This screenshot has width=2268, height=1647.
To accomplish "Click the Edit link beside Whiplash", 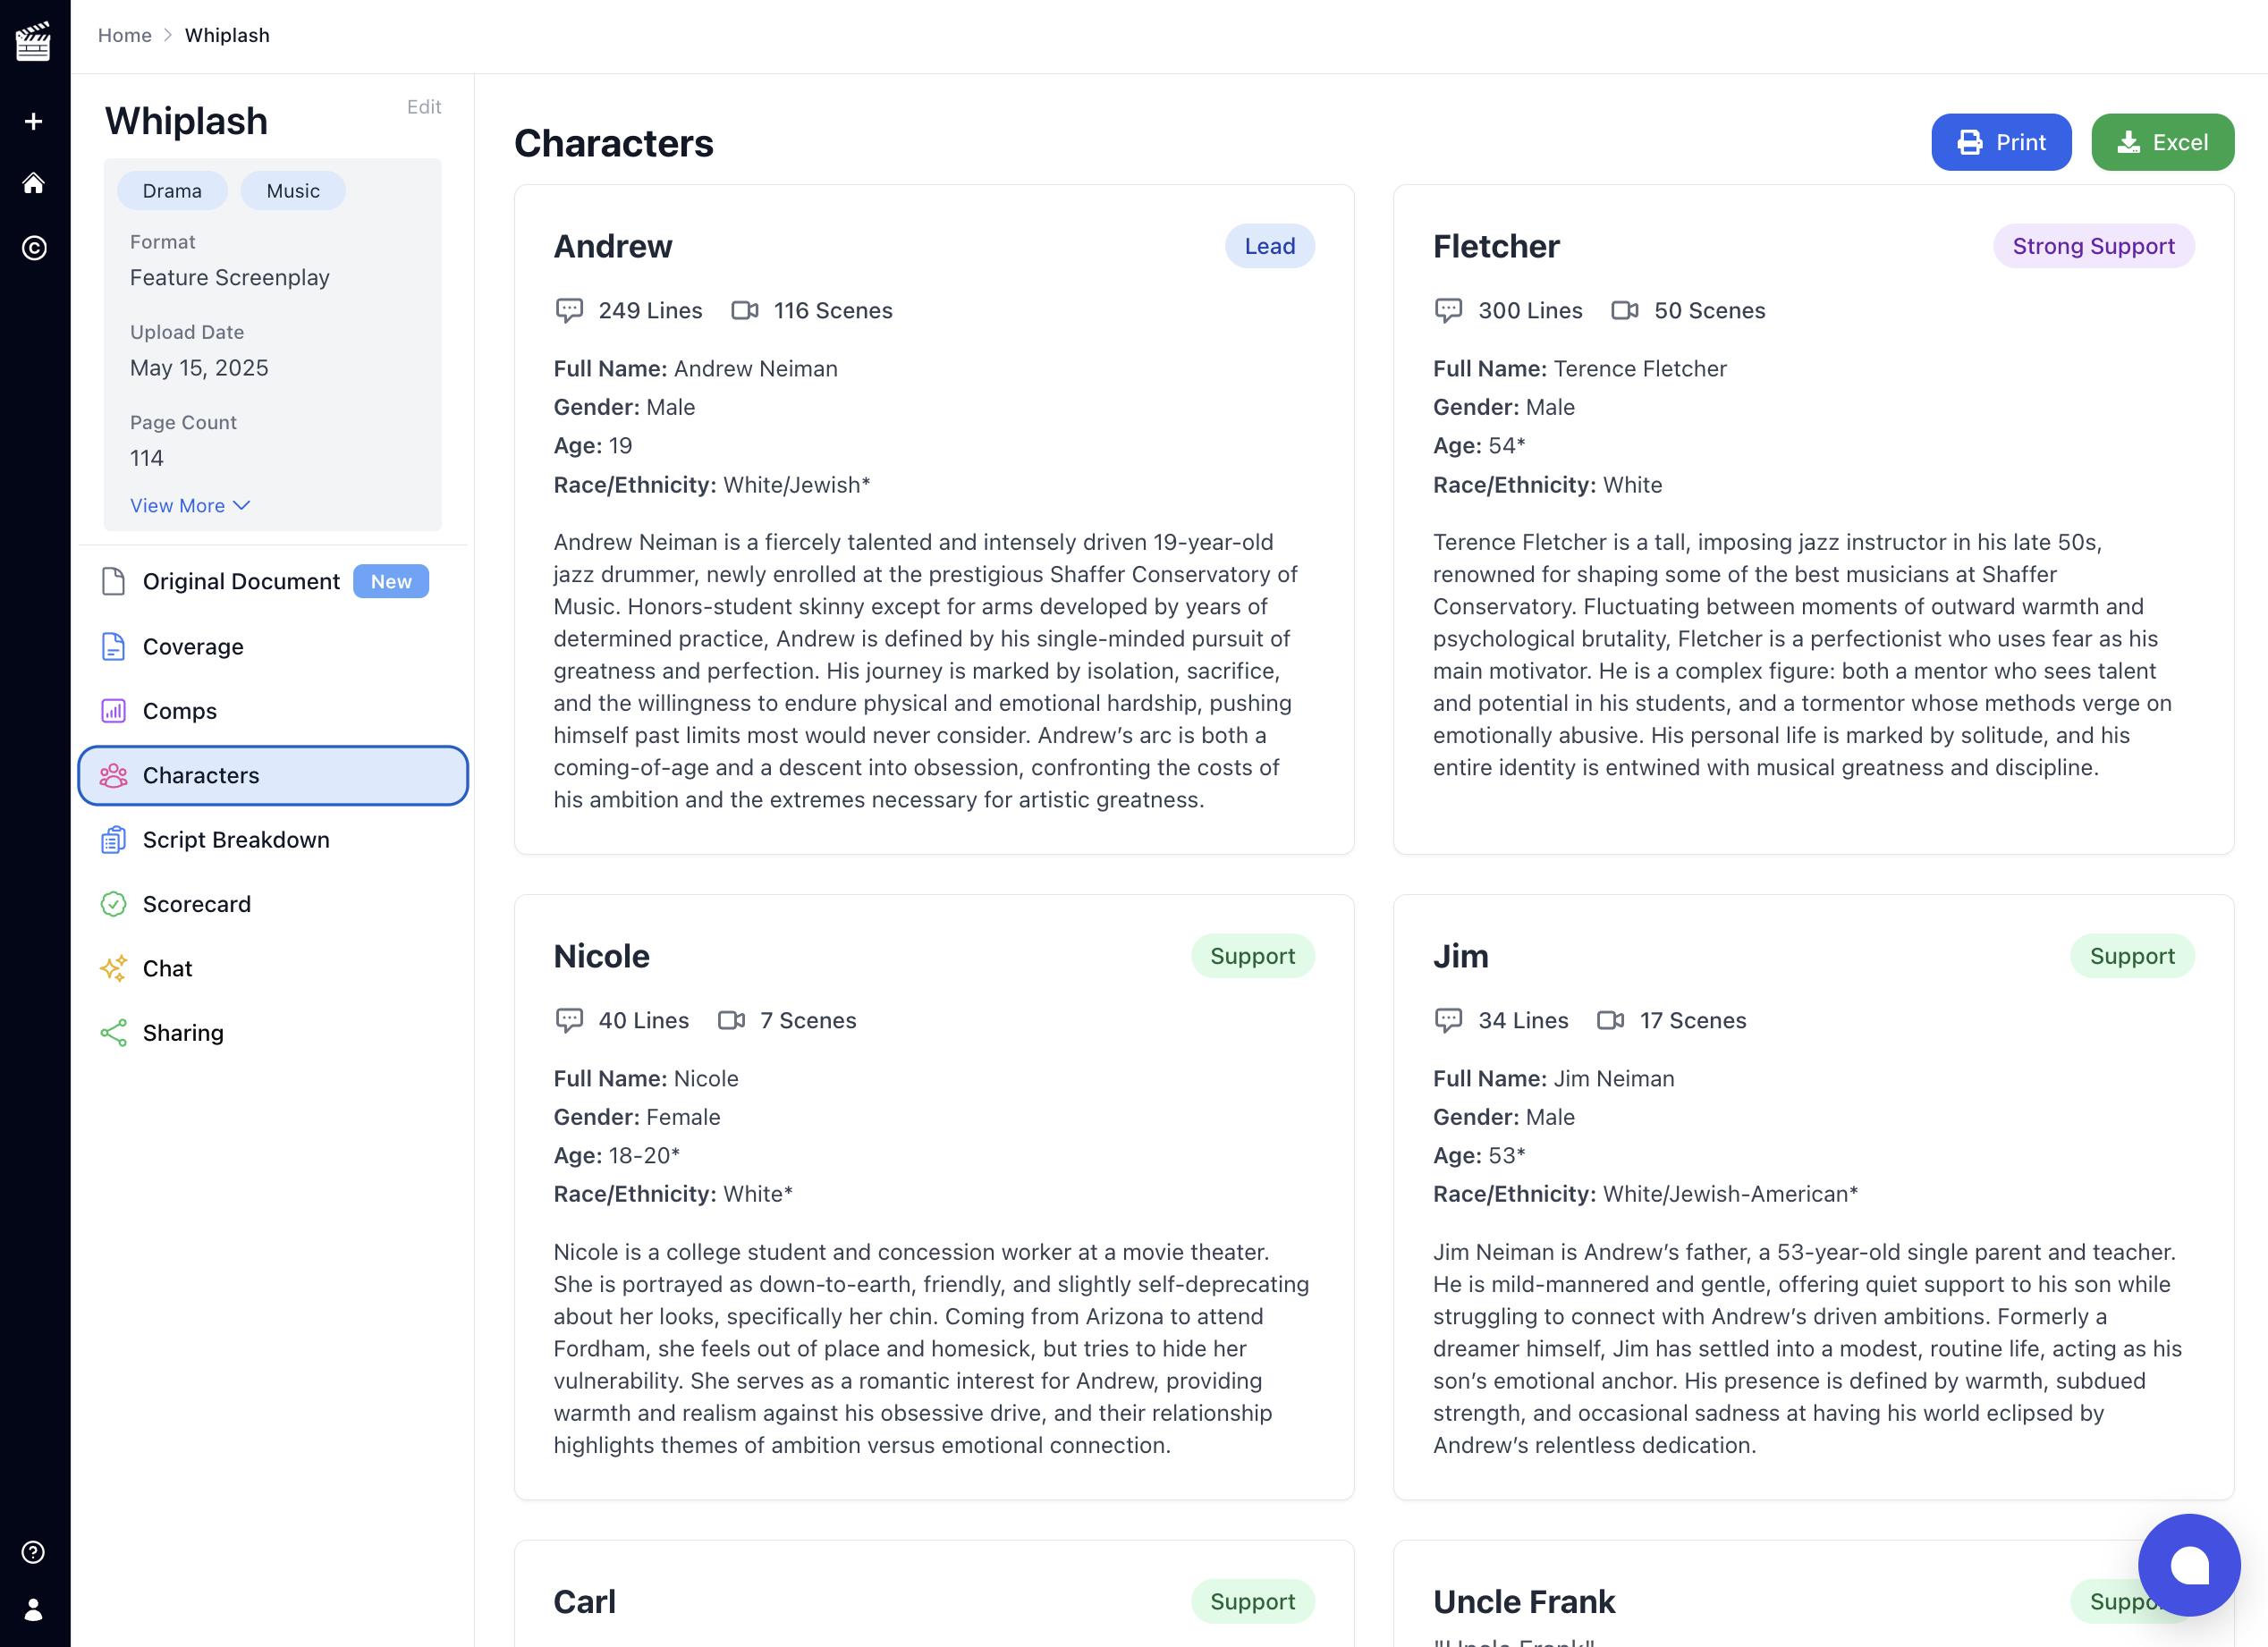I will [x=424, y=107].
